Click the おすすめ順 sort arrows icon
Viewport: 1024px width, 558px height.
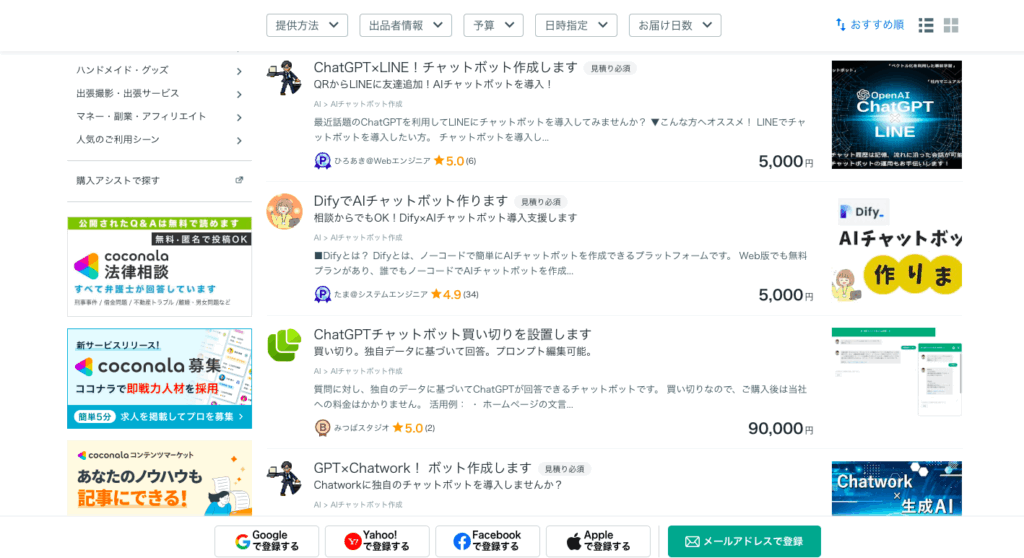840,25
